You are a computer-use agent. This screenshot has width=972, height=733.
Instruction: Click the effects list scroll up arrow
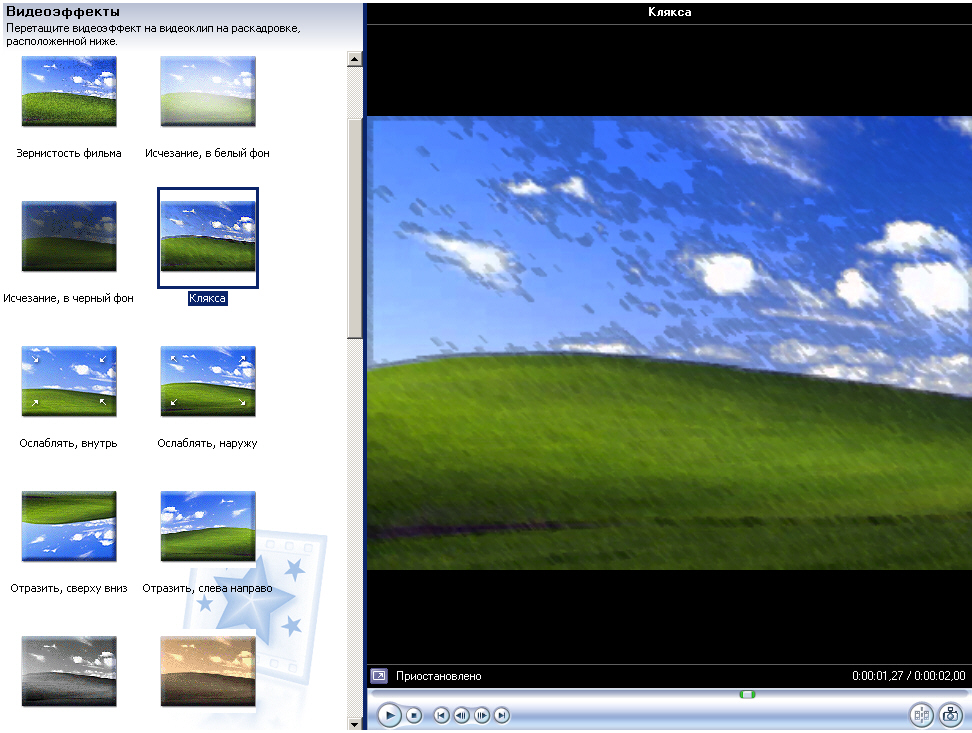(x=355, y=60)
